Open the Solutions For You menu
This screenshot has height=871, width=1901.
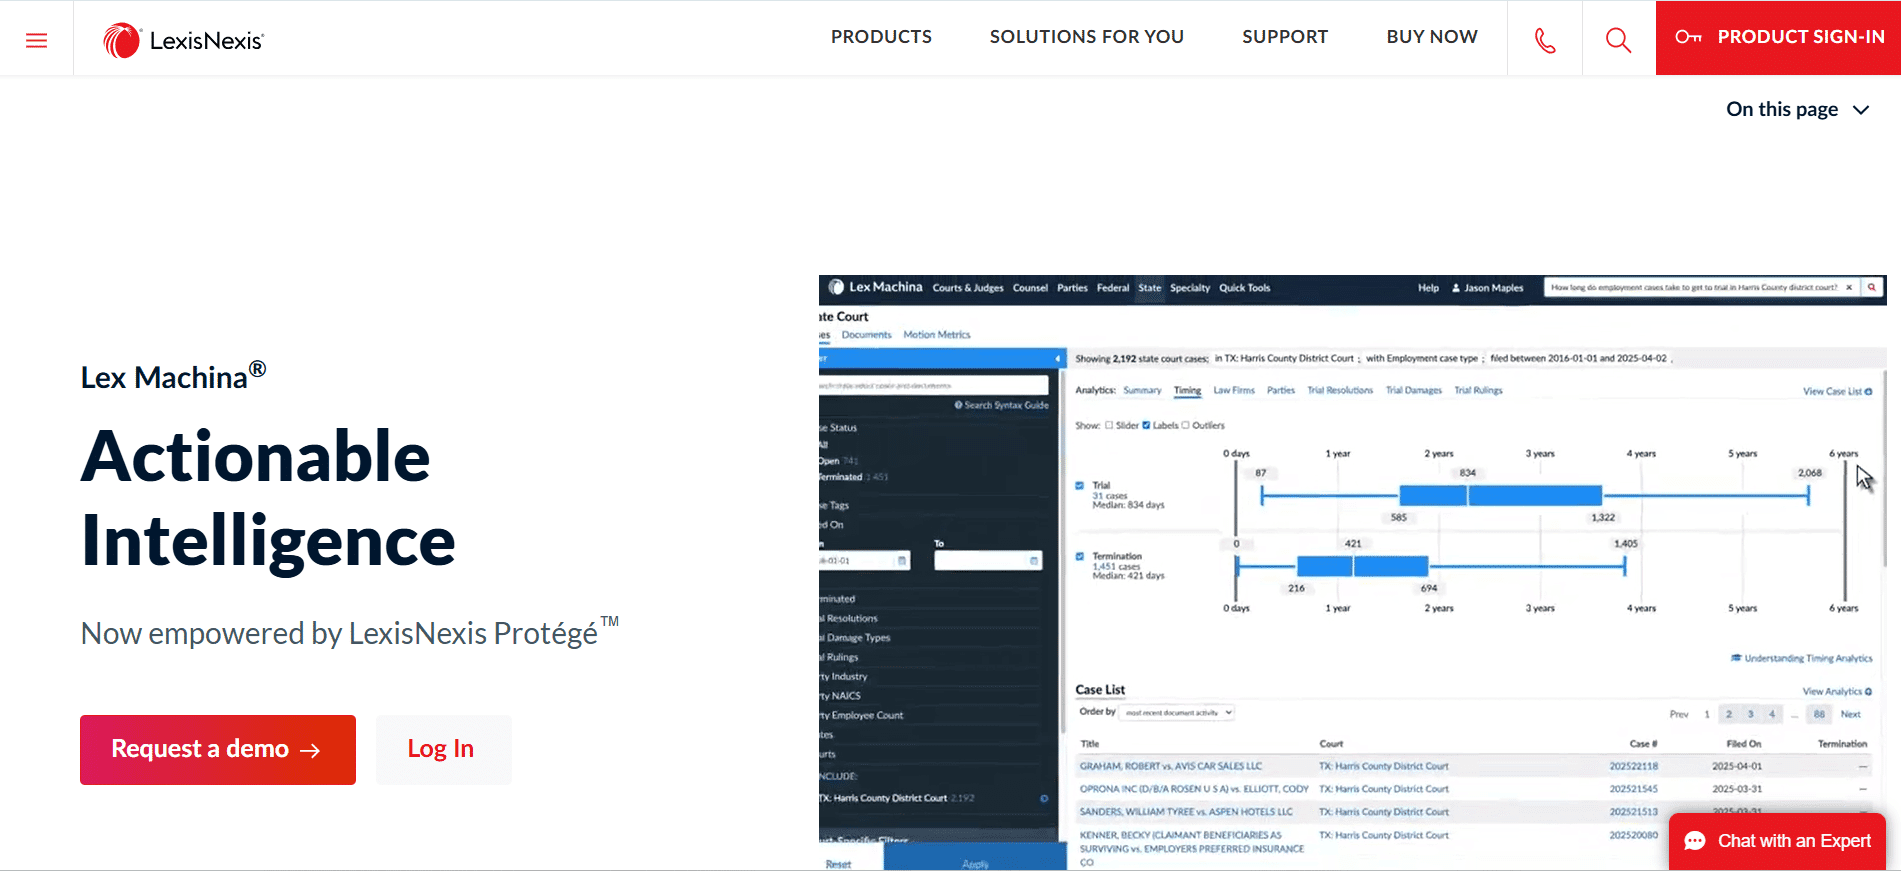[1087, 37]
